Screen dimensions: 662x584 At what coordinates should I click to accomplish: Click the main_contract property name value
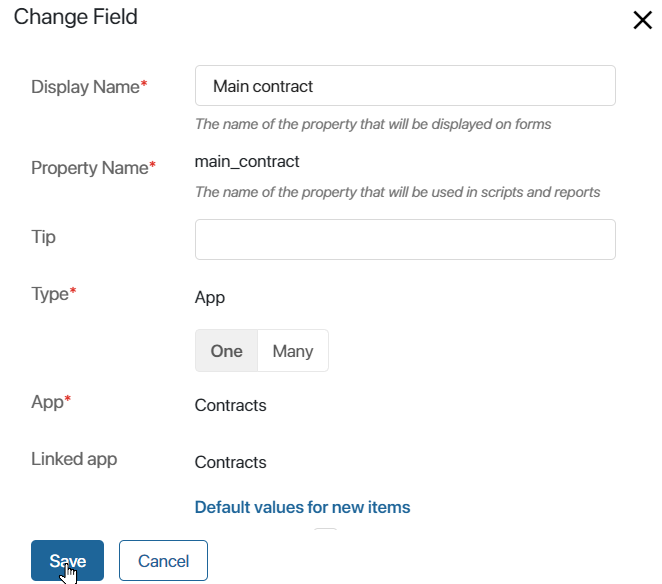(247, 162)
